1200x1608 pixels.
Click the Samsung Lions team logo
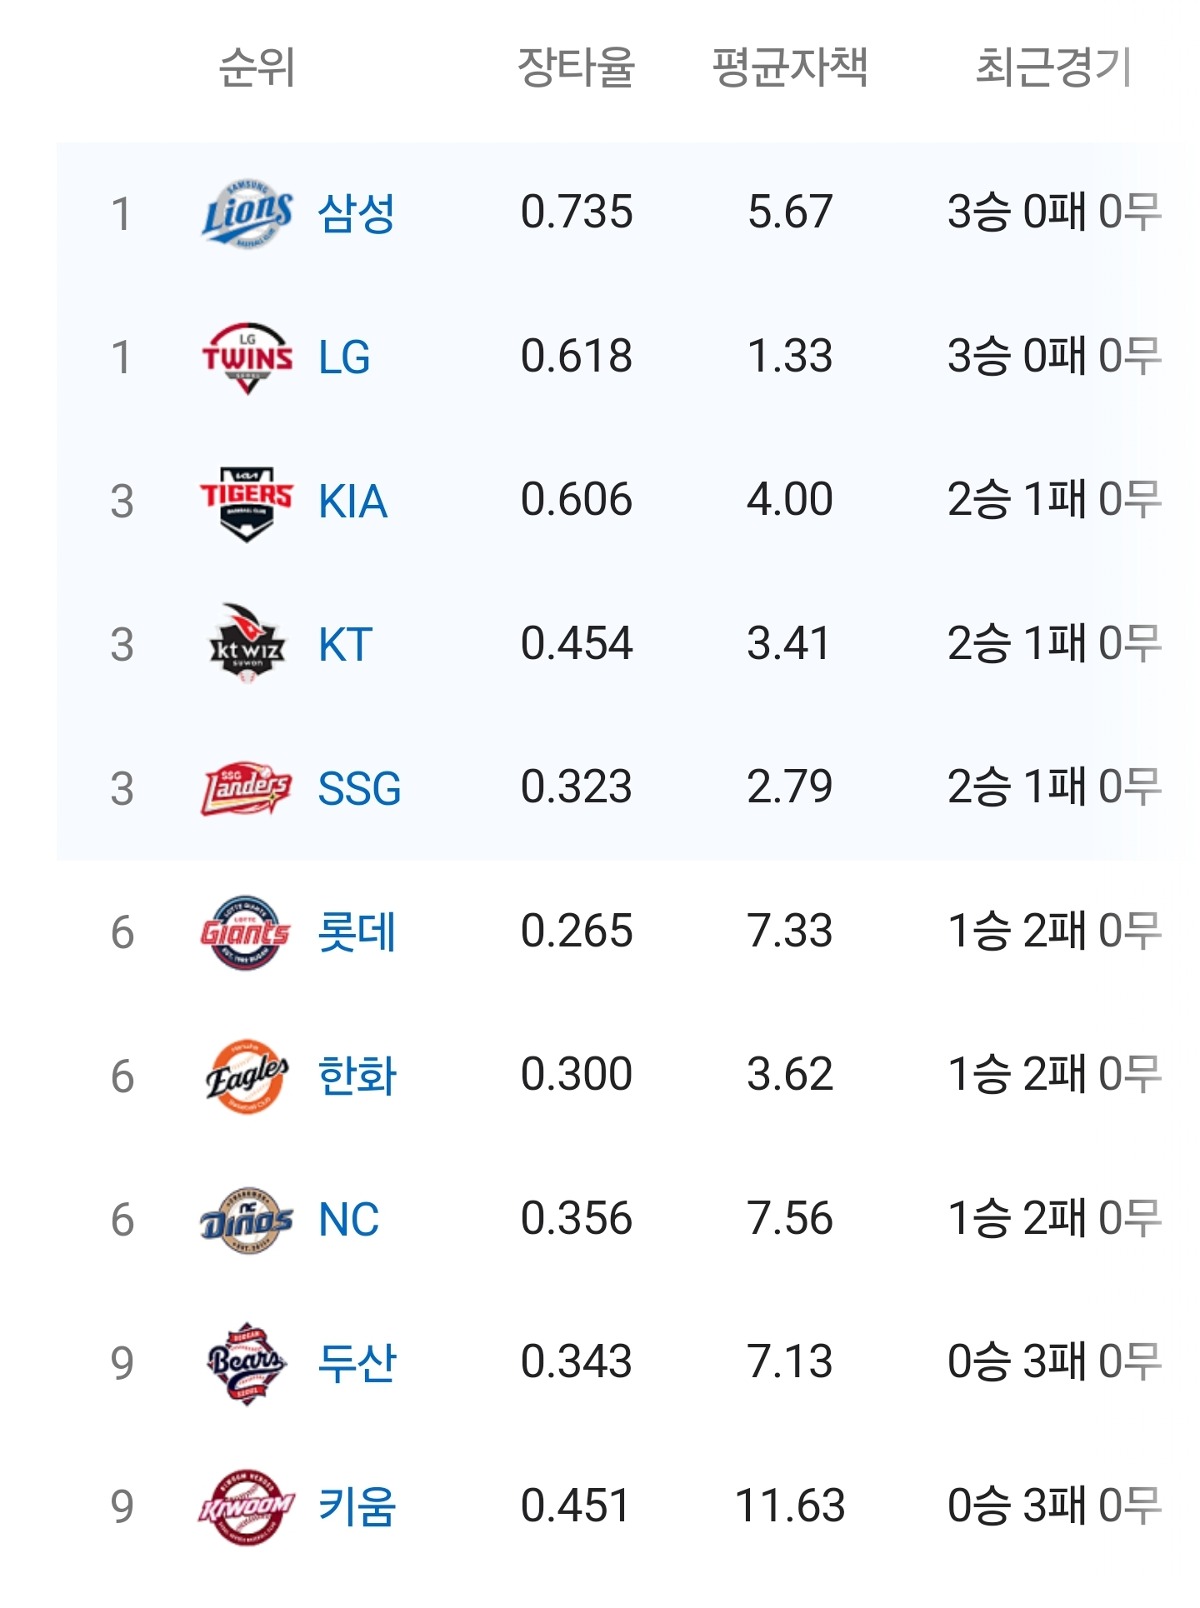coord(246,214)
